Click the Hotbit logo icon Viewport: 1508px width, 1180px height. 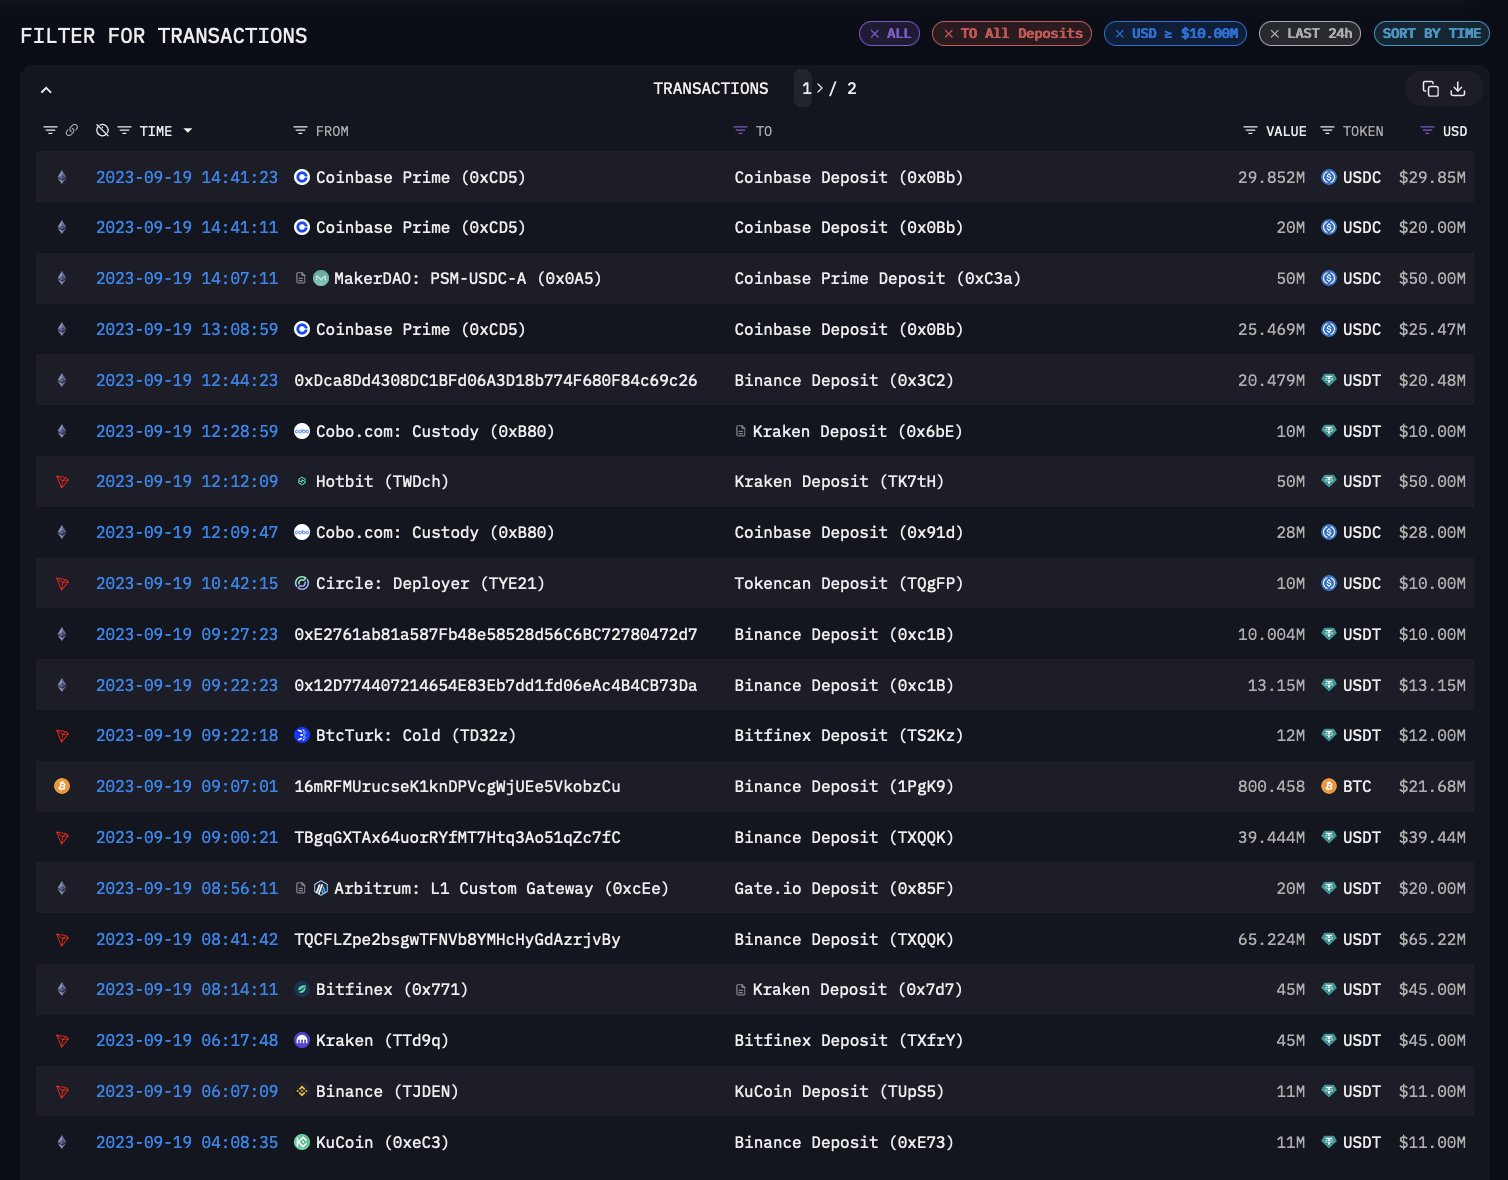(x=302, y=482)
